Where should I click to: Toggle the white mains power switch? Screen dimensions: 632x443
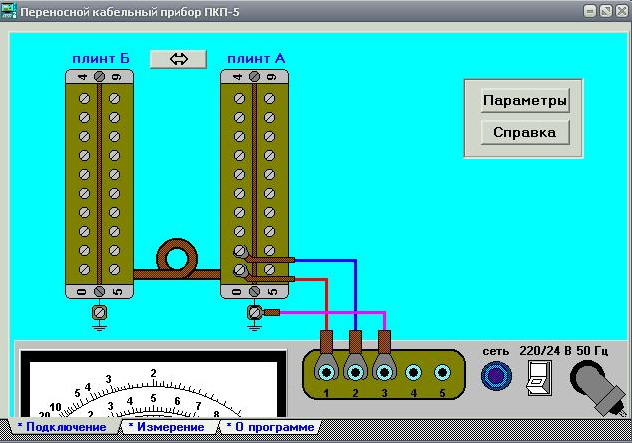pyautogui.click(x=539, y=378)
